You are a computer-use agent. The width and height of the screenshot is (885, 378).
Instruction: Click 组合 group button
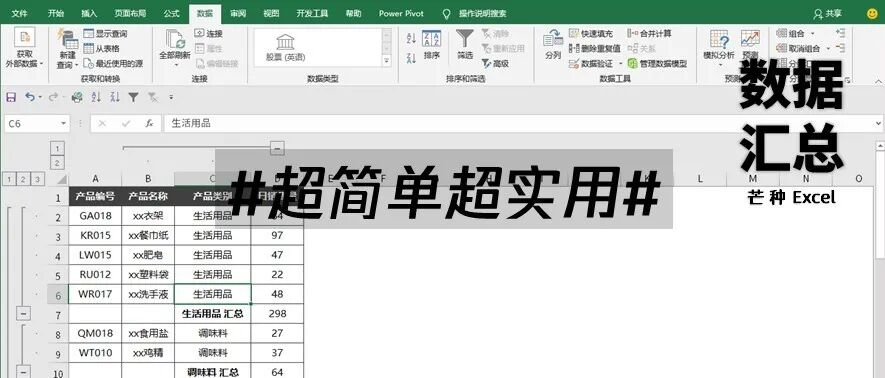(791, 34)
